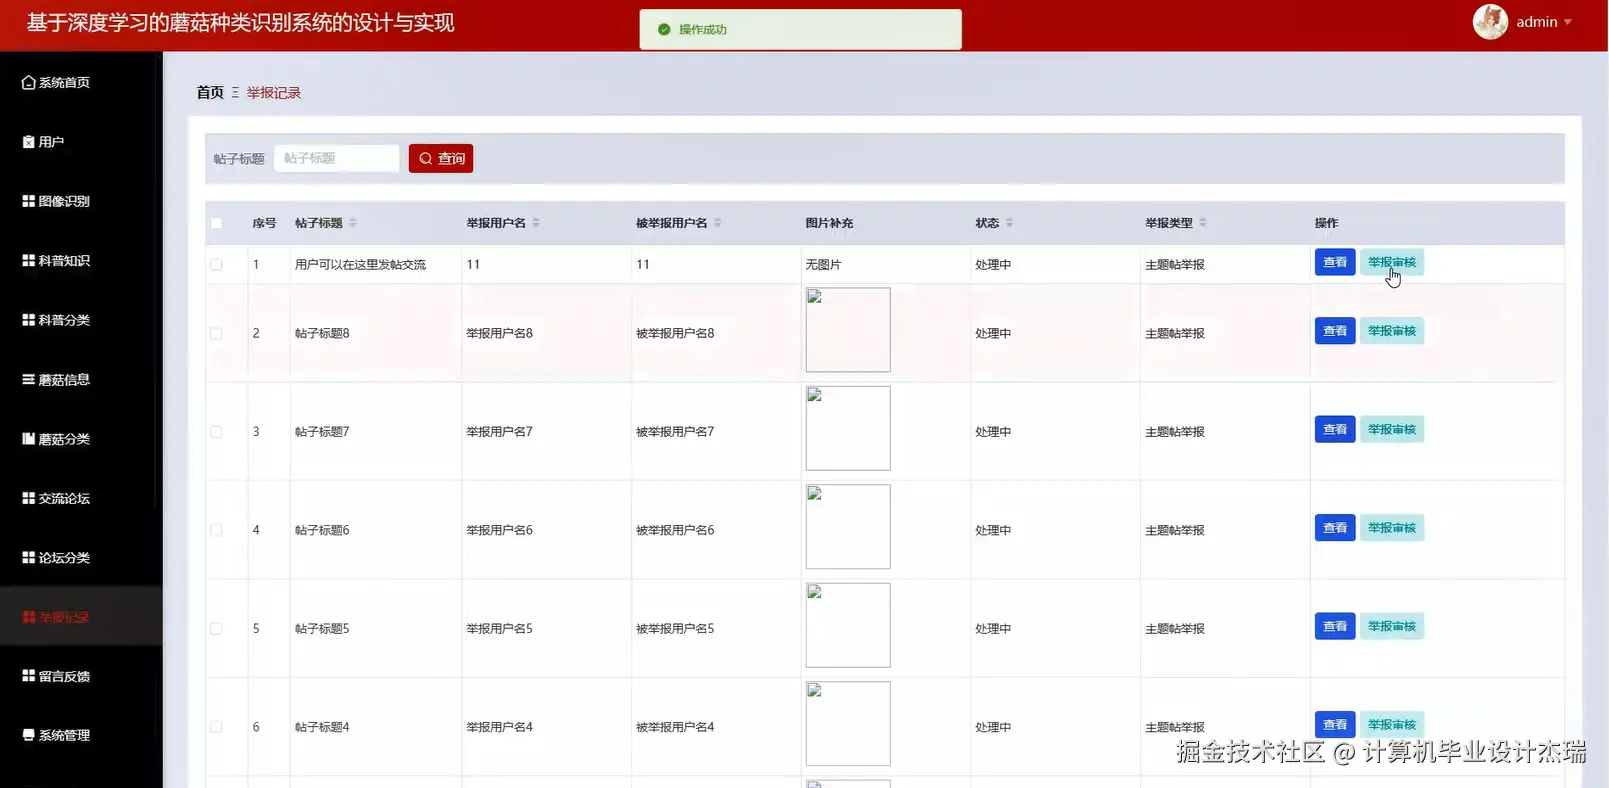Screen dimensions: 1609x788
Task: Click the grid icon beside 科普分类
Action: click(28, 320)
